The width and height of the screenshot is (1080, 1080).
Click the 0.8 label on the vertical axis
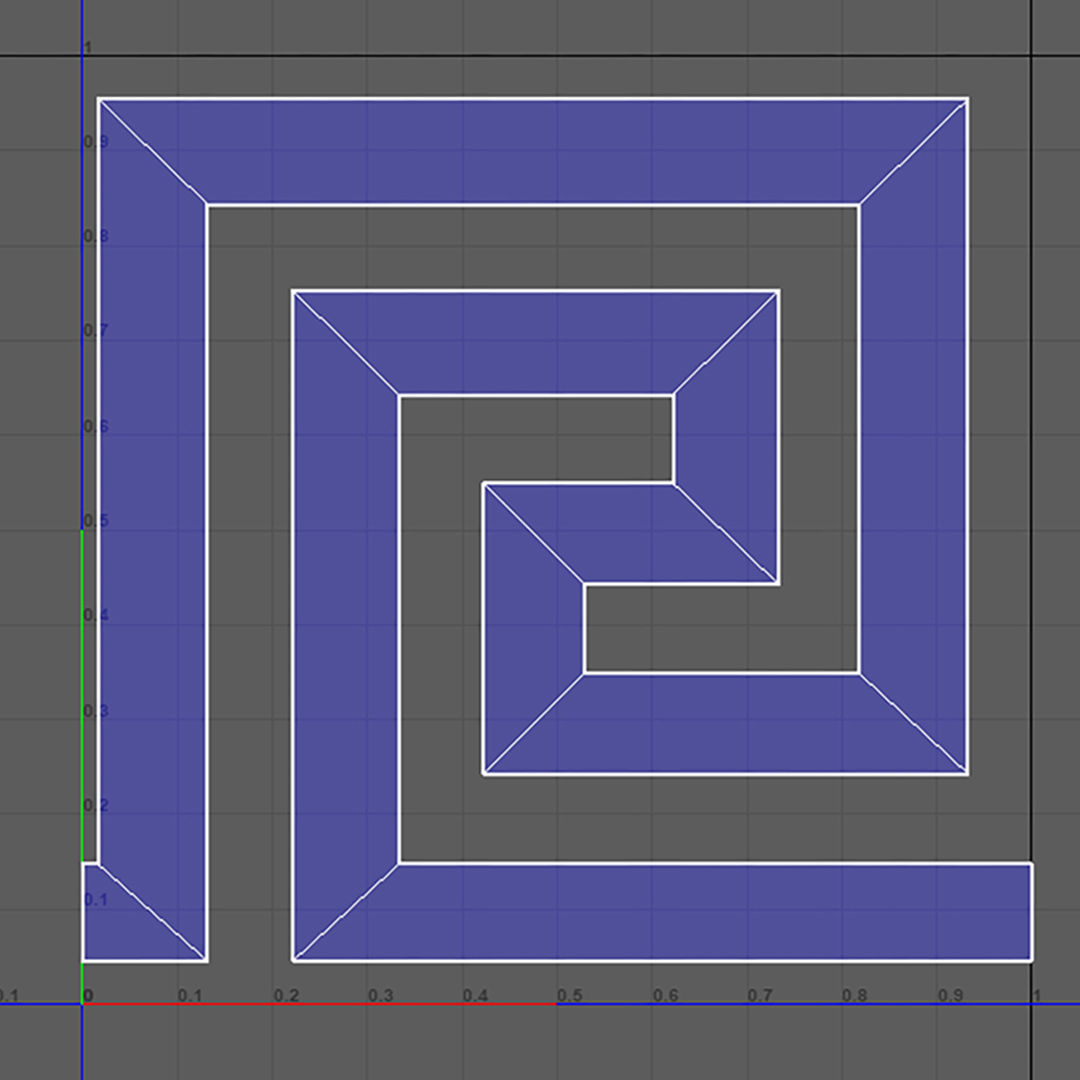pyautogui.click(x=96, y=236)
